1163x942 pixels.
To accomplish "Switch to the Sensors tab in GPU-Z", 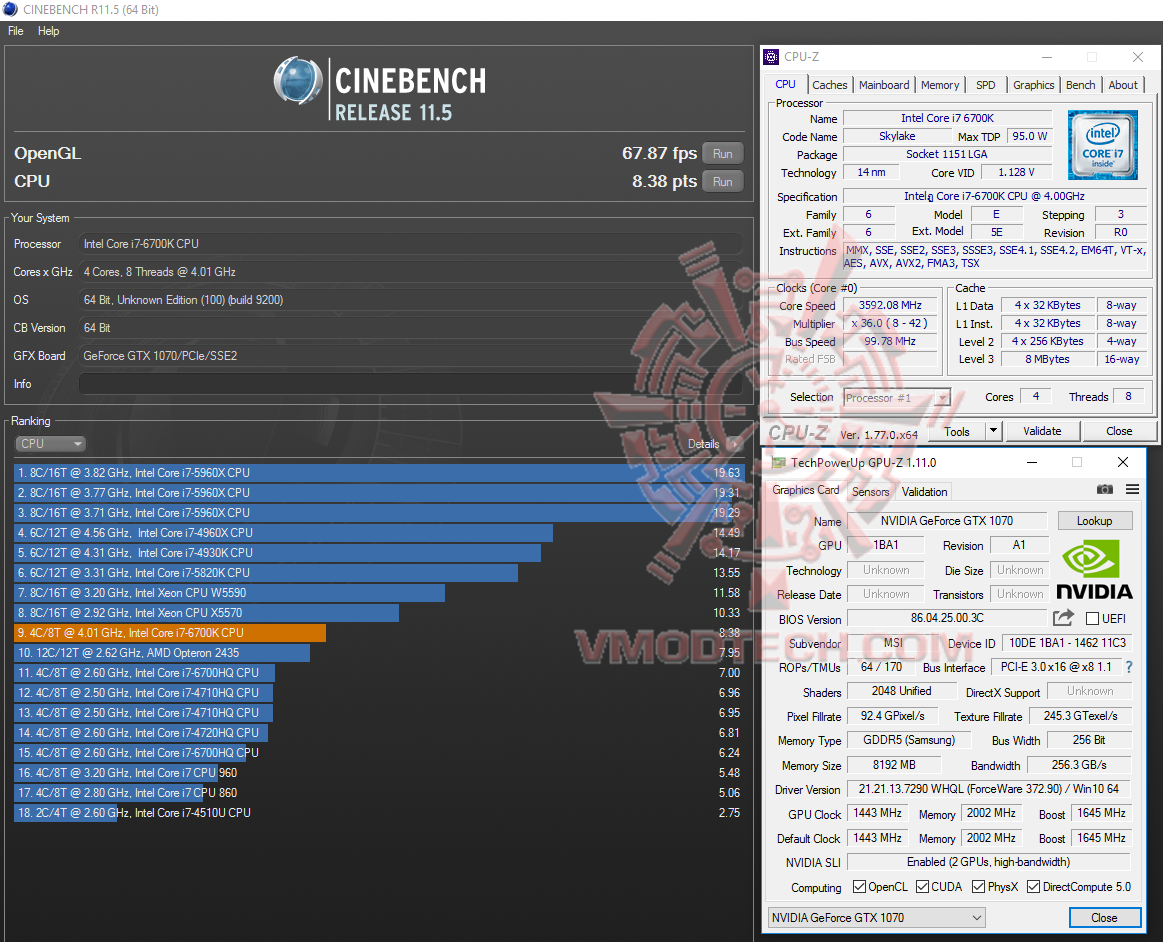I will point(871,491).
